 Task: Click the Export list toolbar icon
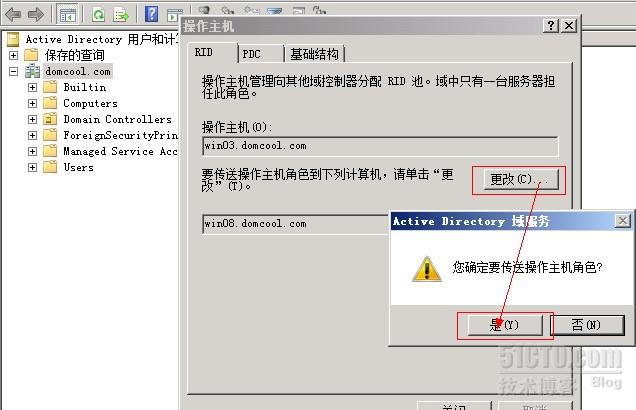tap(121, 15)
